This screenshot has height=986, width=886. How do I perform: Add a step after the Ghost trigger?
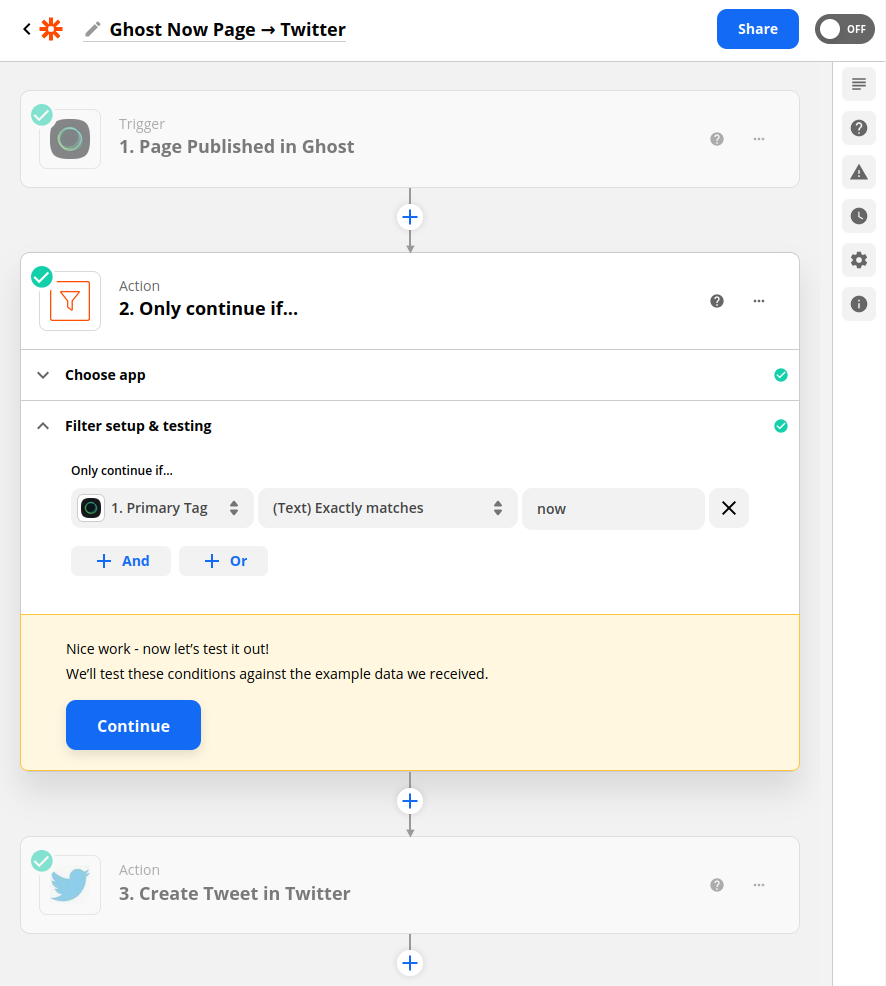click(x=410, y=218)
